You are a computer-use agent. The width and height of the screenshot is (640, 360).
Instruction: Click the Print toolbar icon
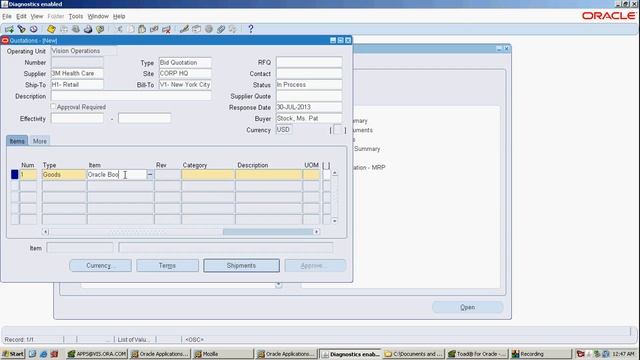(88, 29)
